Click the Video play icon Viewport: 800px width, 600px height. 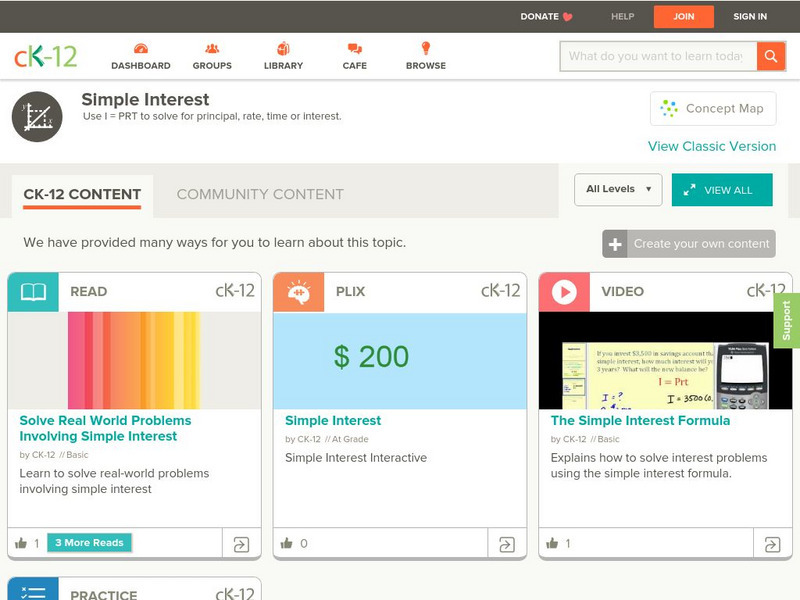(x=564, y=292)
